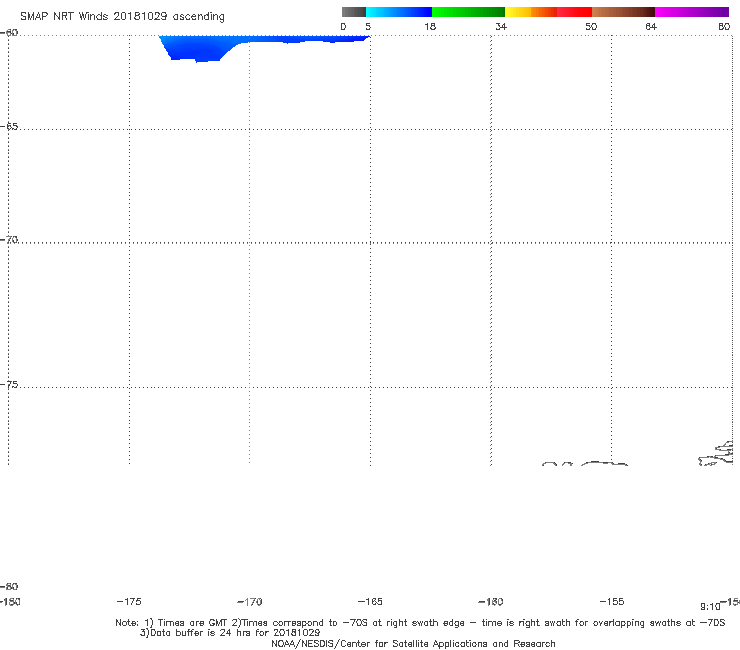Select the red colorbar segment
The image size is (740, 650).
point(574,12)
